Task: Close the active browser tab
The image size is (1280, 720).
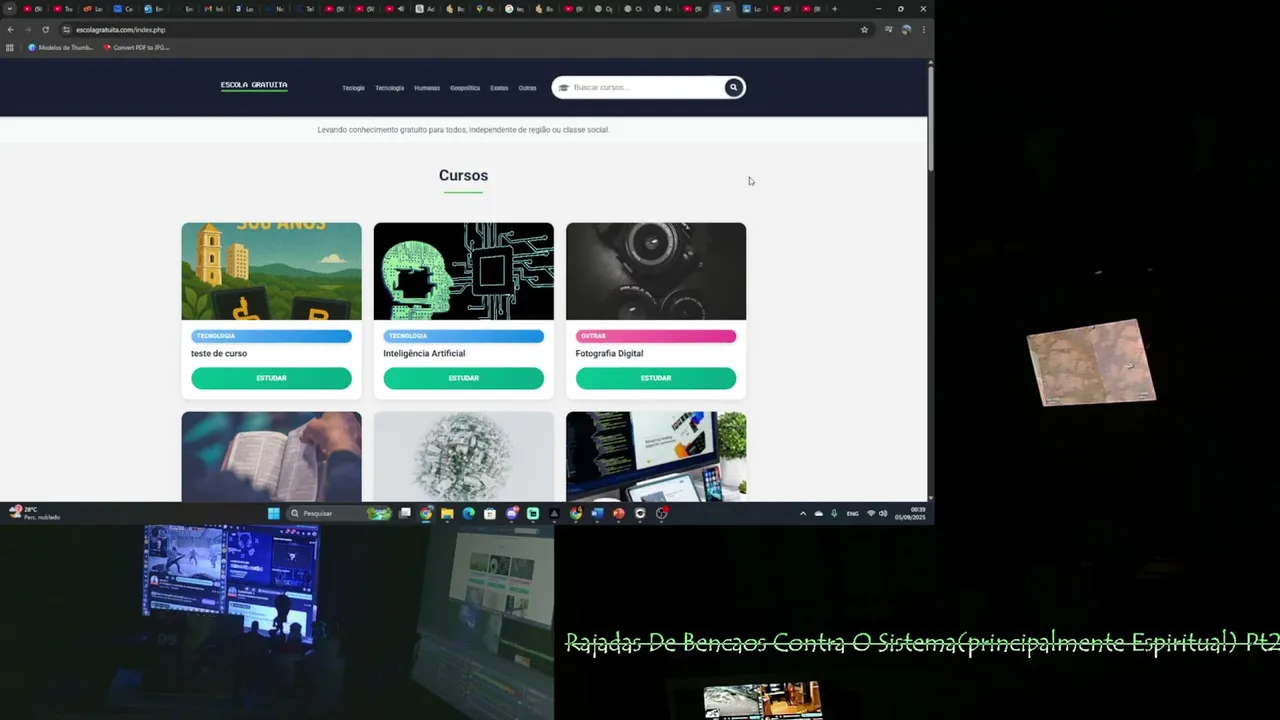Action: [x=728, y=9]
